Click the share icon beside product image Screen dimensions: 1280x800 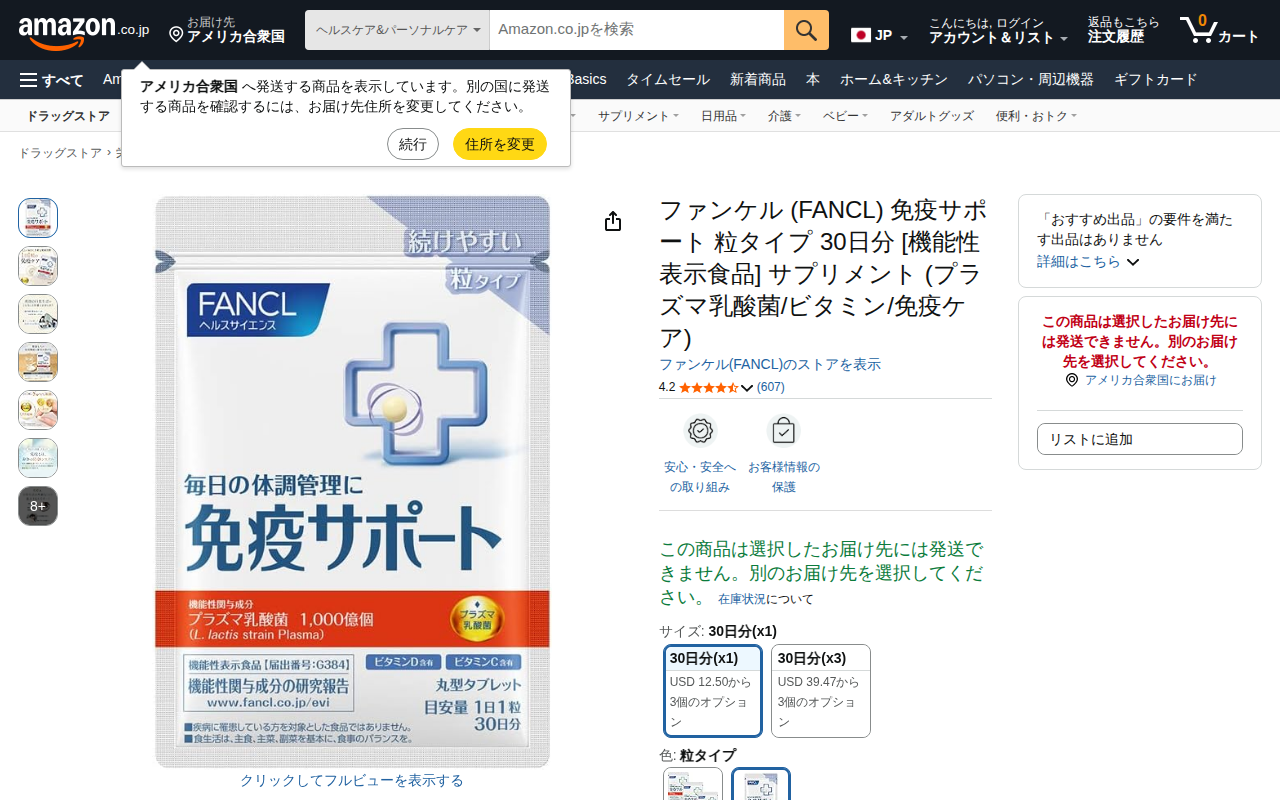click(613, 221)
